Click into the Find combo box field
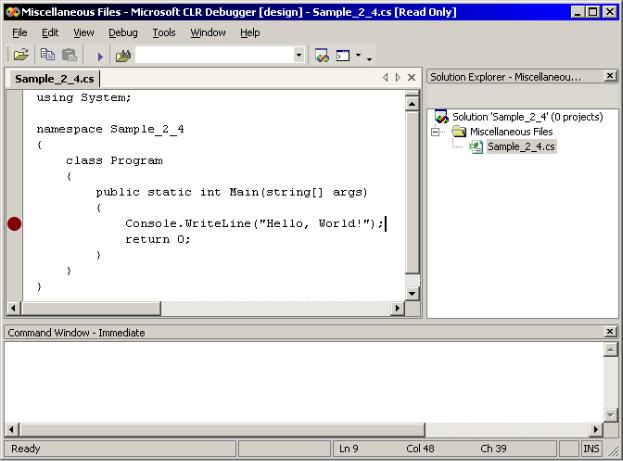 pyautogui.click(x=215, y=55)
